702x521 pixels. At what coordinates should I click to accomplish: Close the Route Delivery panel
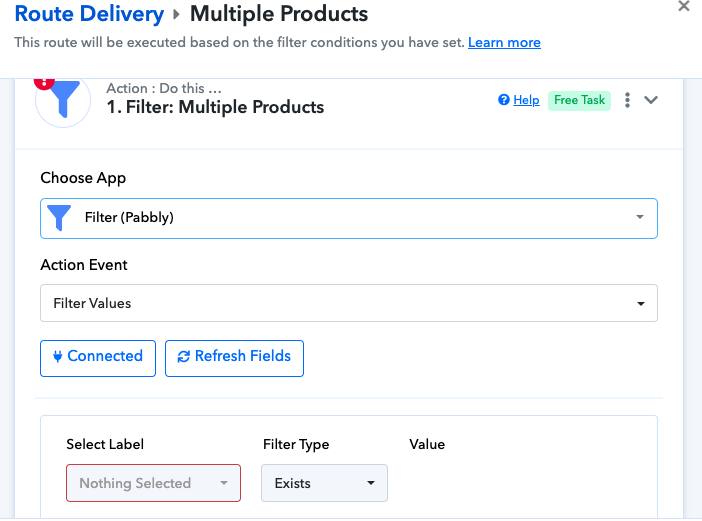684,6
